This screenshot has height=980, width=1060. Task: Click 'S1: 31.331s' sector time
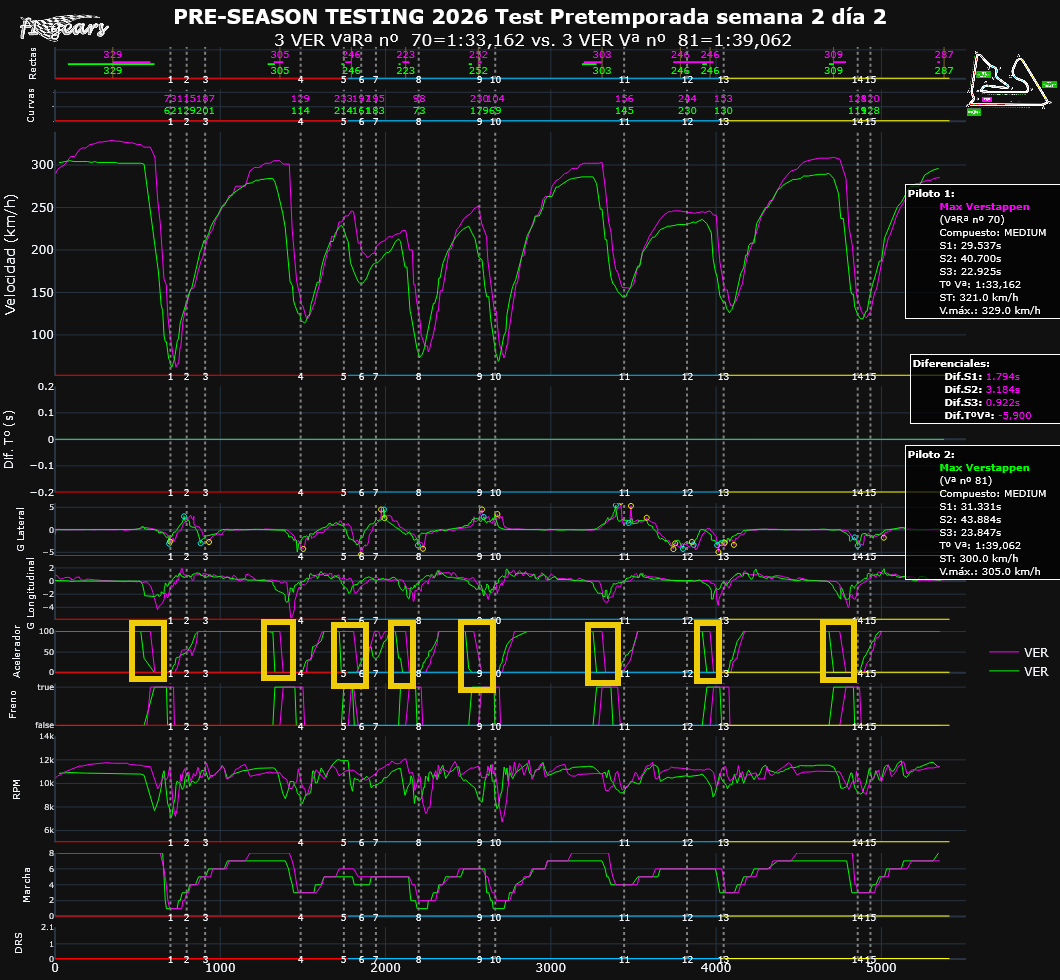point(970,506)
